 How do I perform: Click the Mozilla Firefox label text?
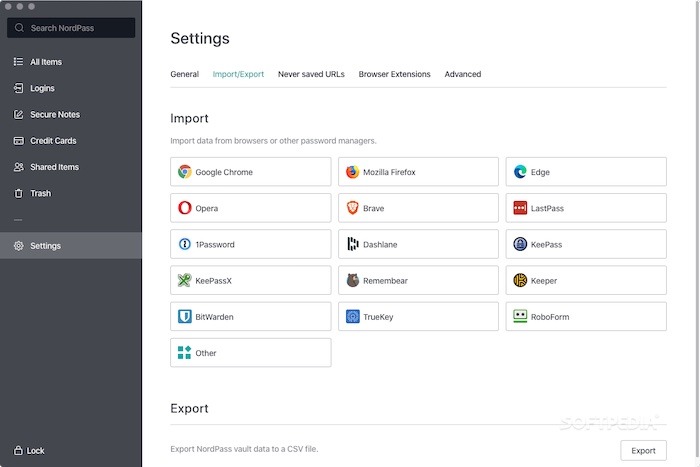click(389, 172)
